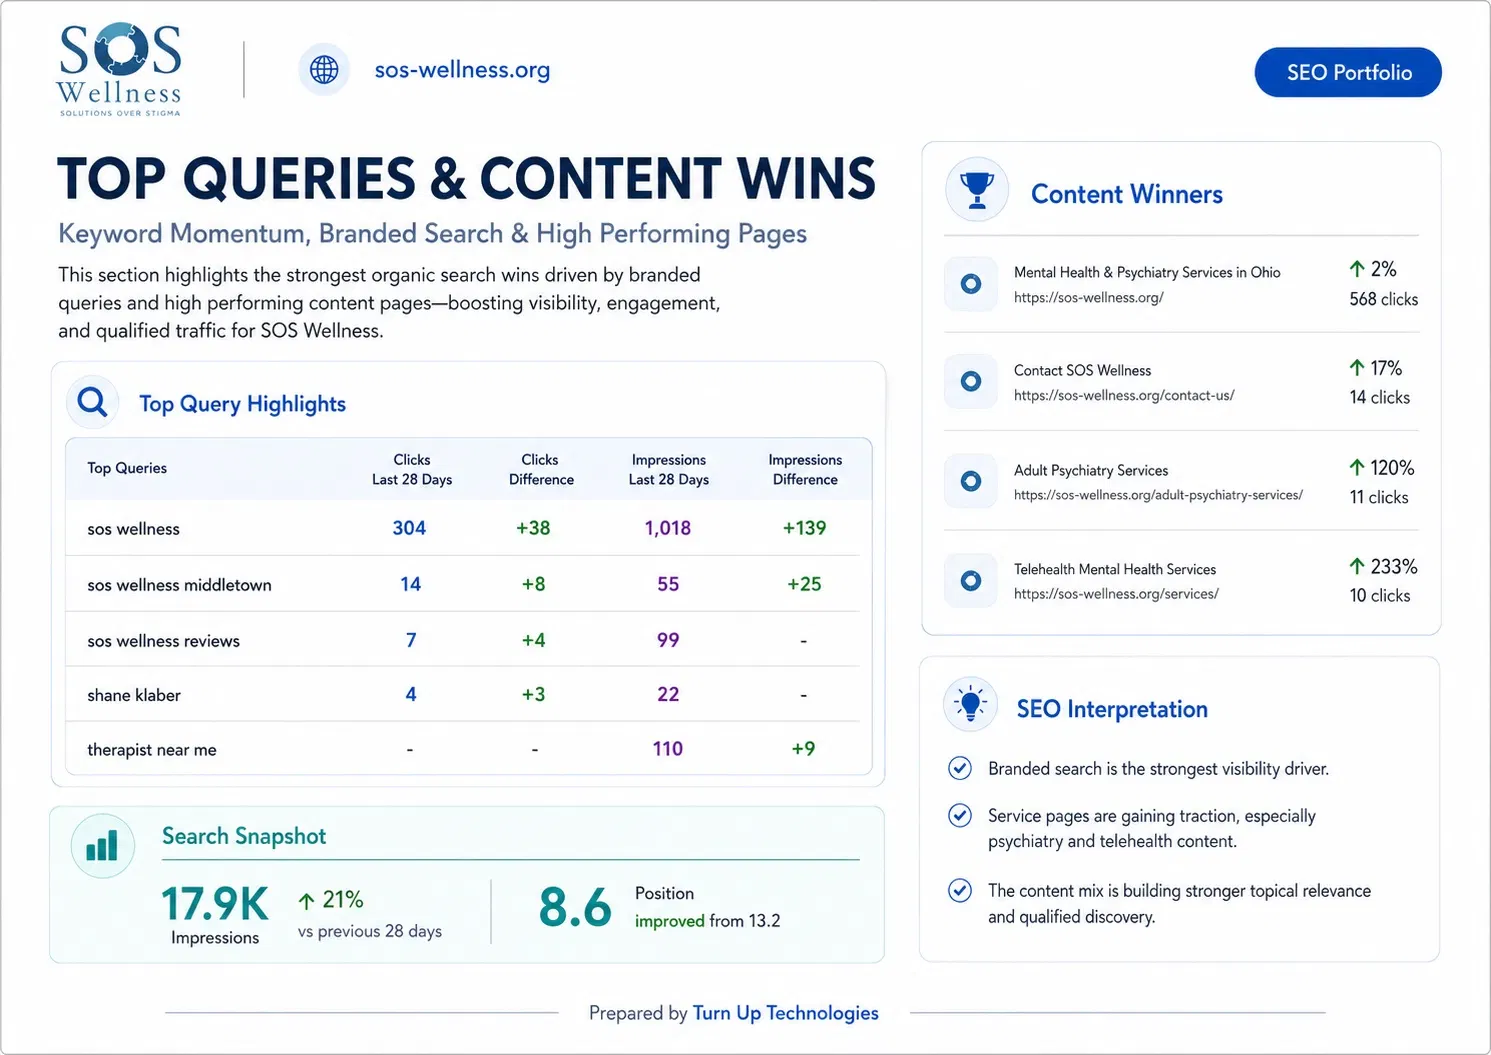Click the magnifier icon by Top Query Highlights
The image size is (1491, 1055).
[93, 402]
